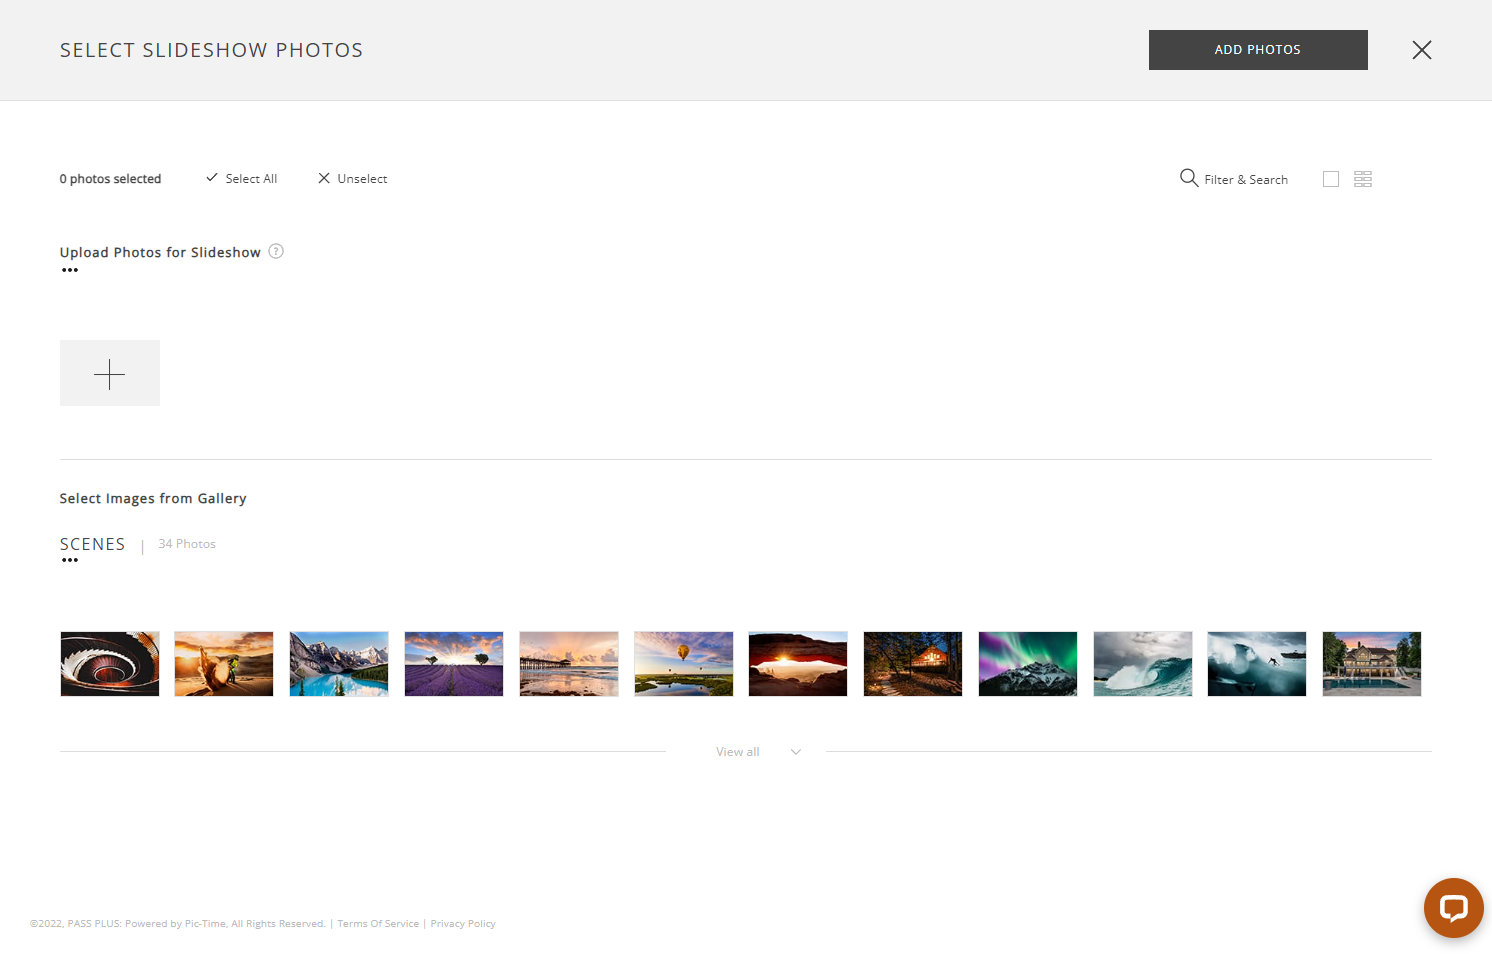Select the lavender field thumbnail
Image resolution: width=1492 pixels, height=954 pixels.
[x=454, y=664]
